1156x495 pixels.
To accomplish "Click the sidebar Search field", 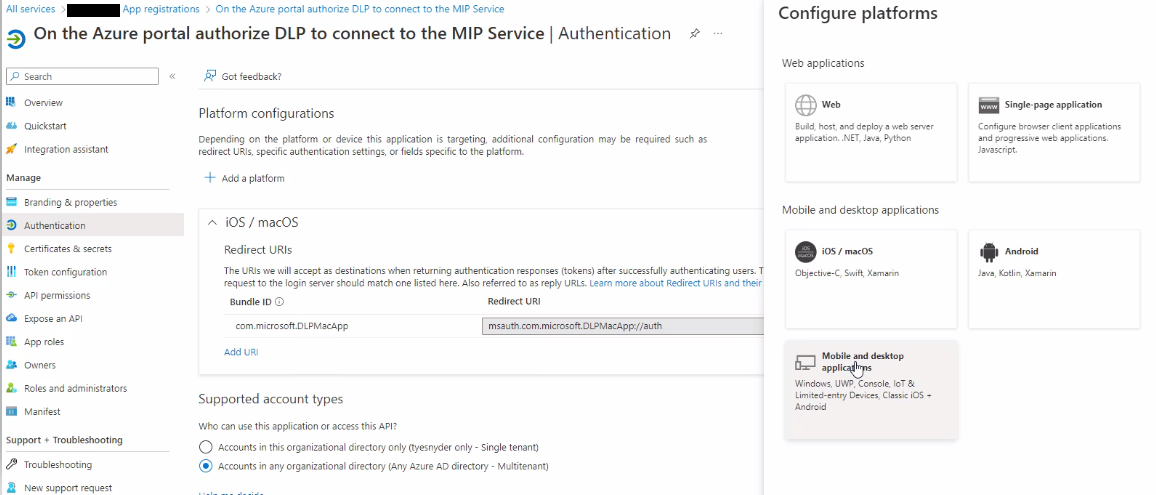I will coord(82,76).
